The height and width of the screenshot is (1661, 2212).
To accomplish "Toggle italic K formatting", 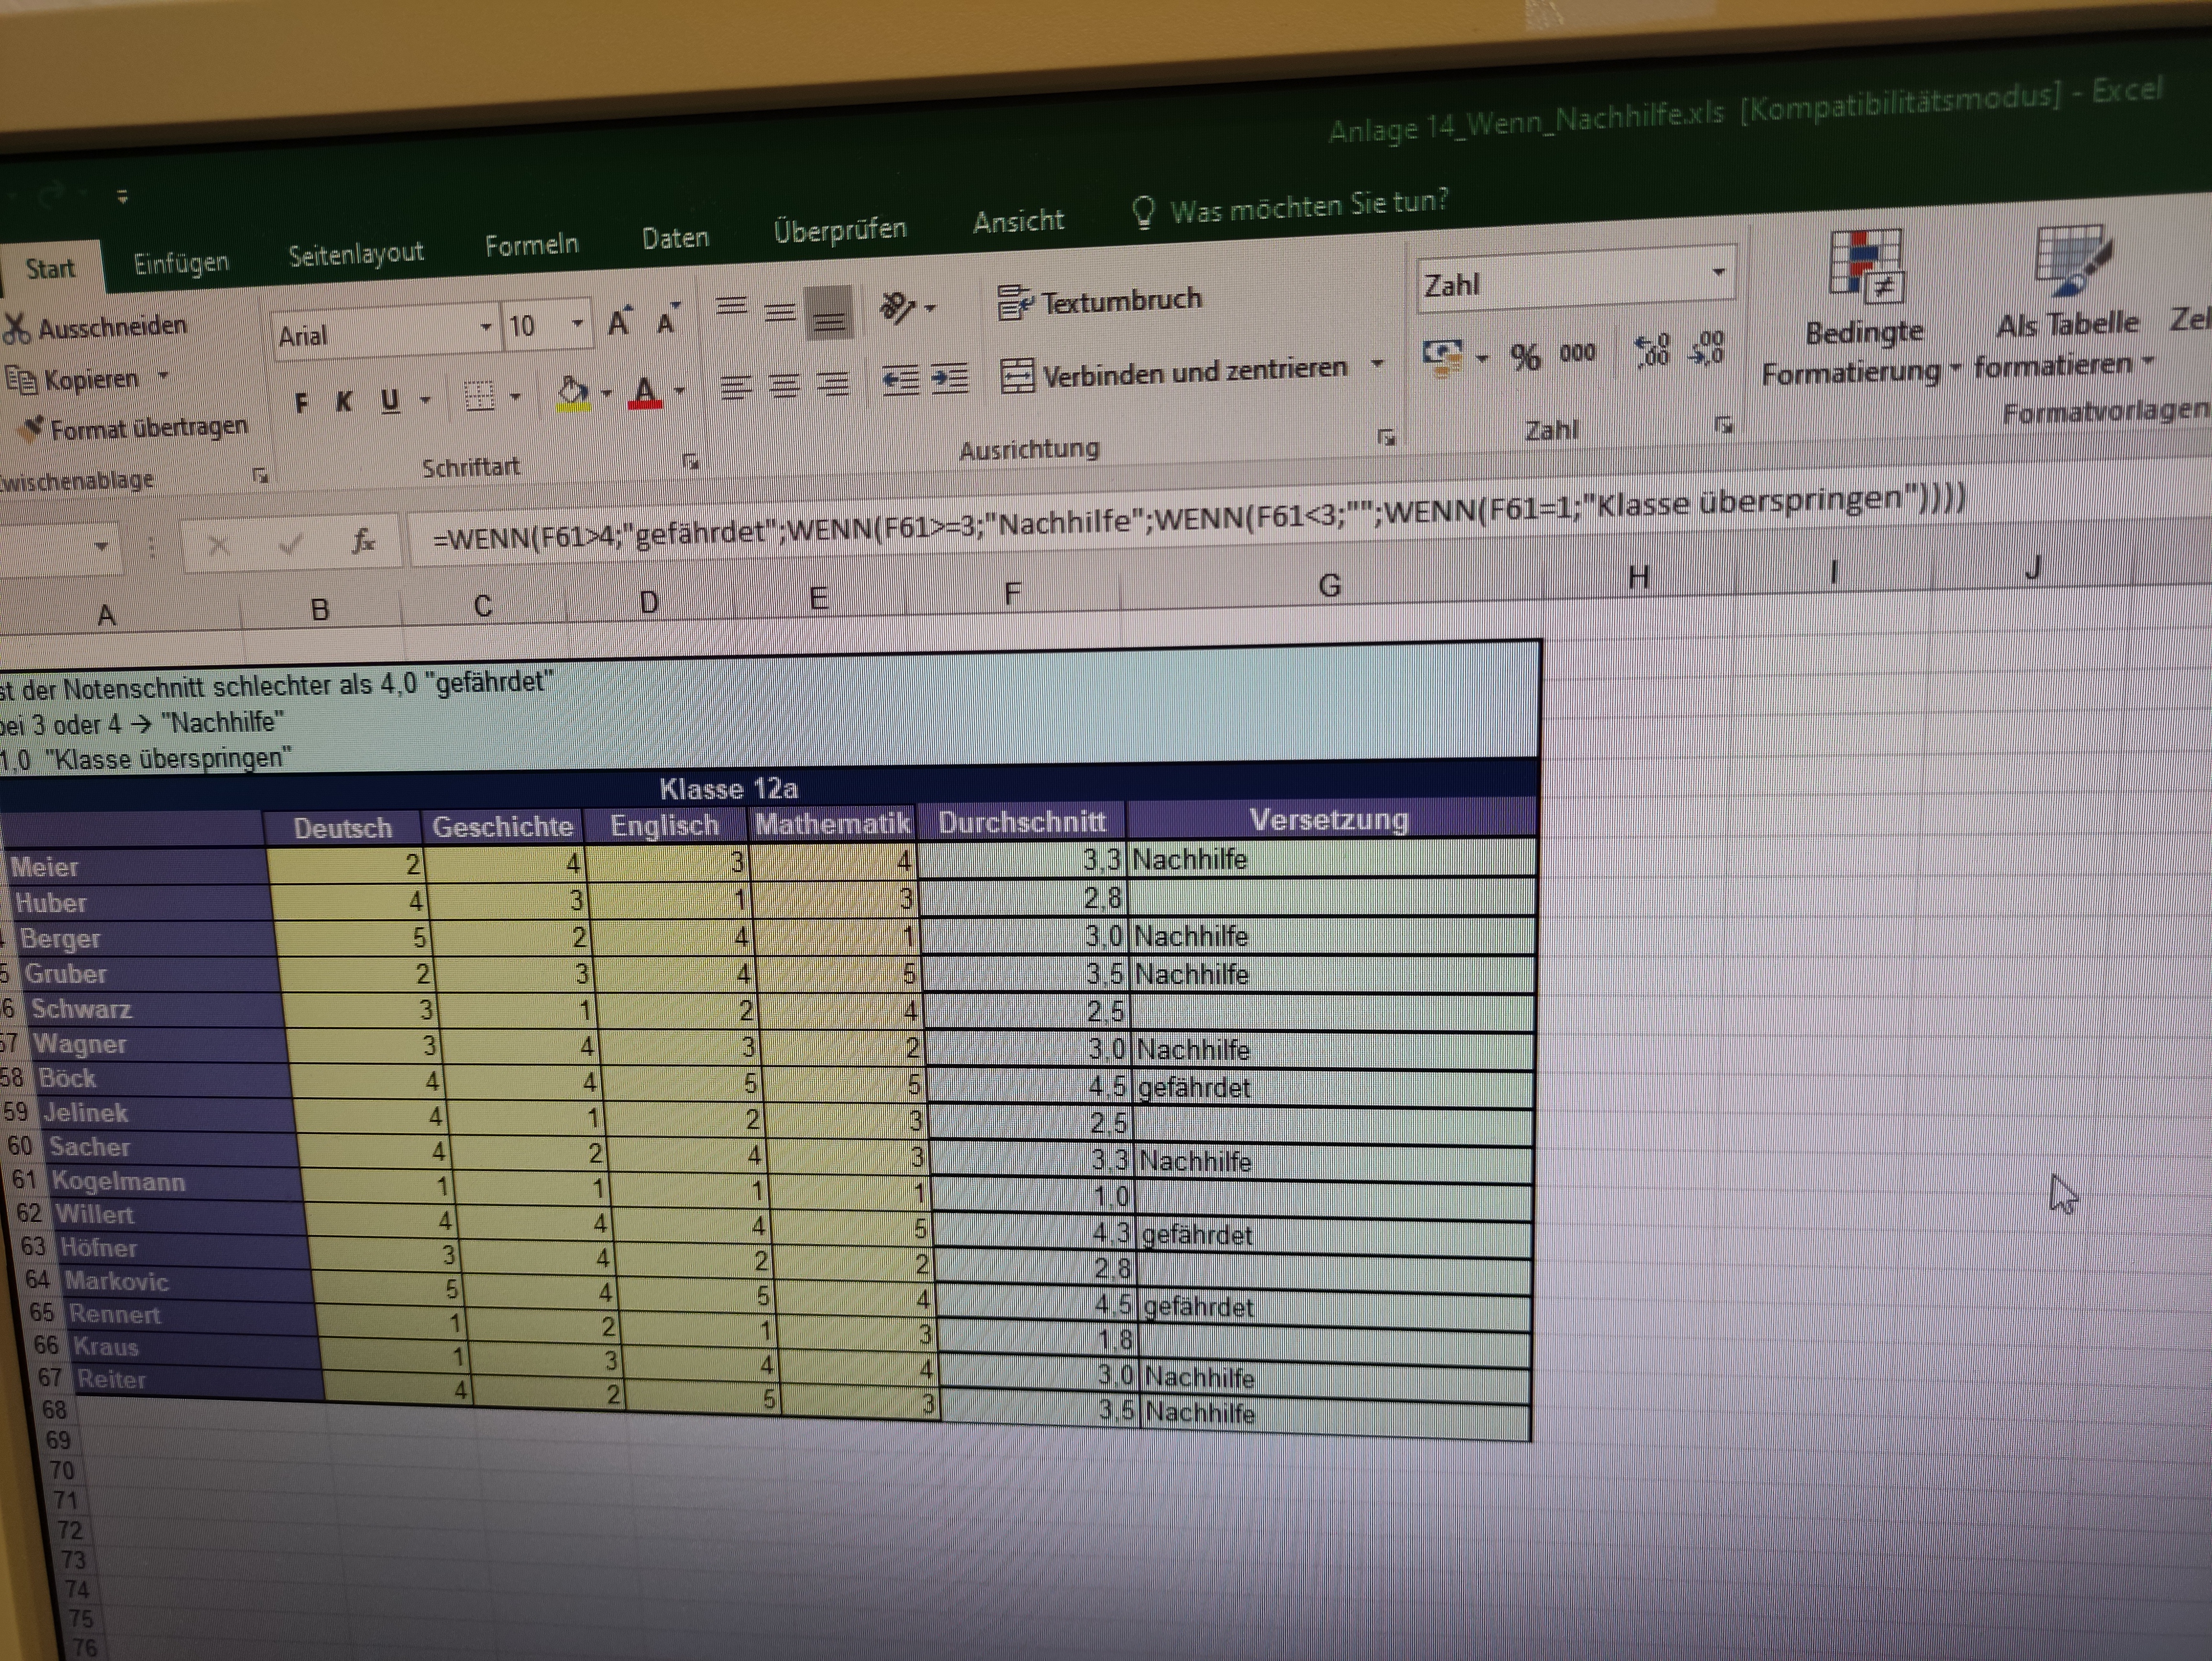I will tap(344, 402).
